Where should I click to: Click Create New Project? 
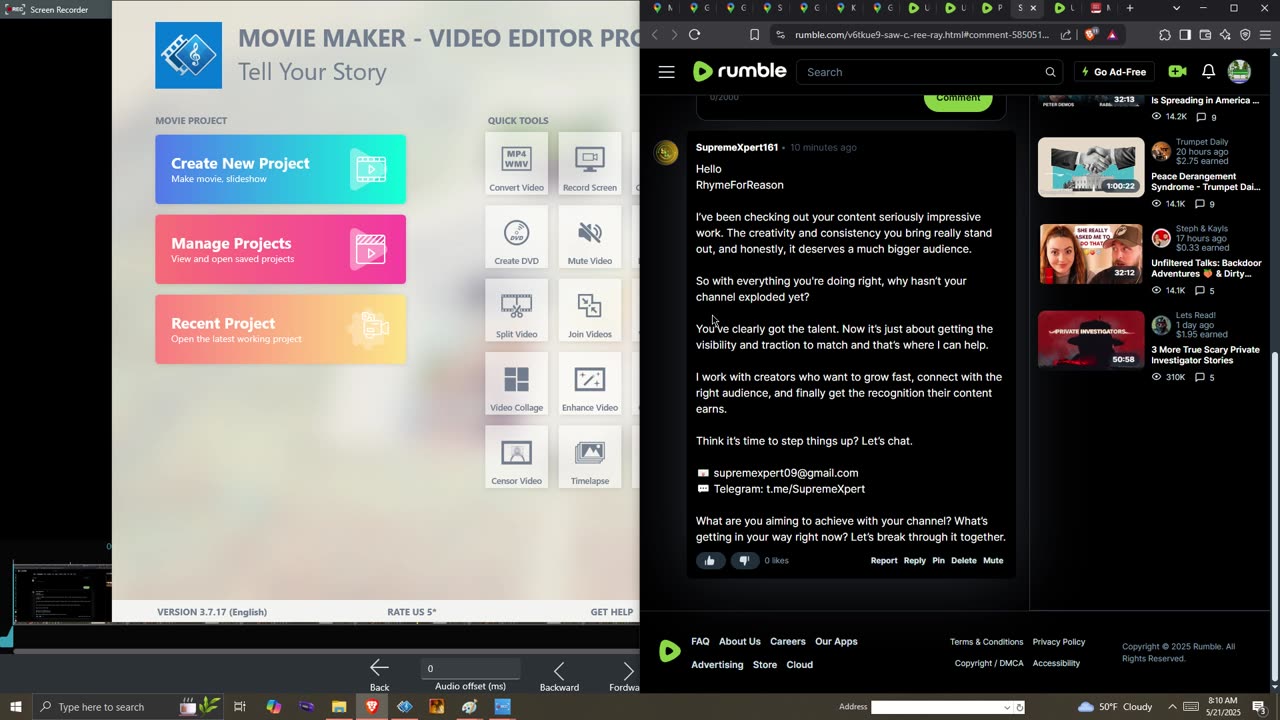click(x=280, y=169)
